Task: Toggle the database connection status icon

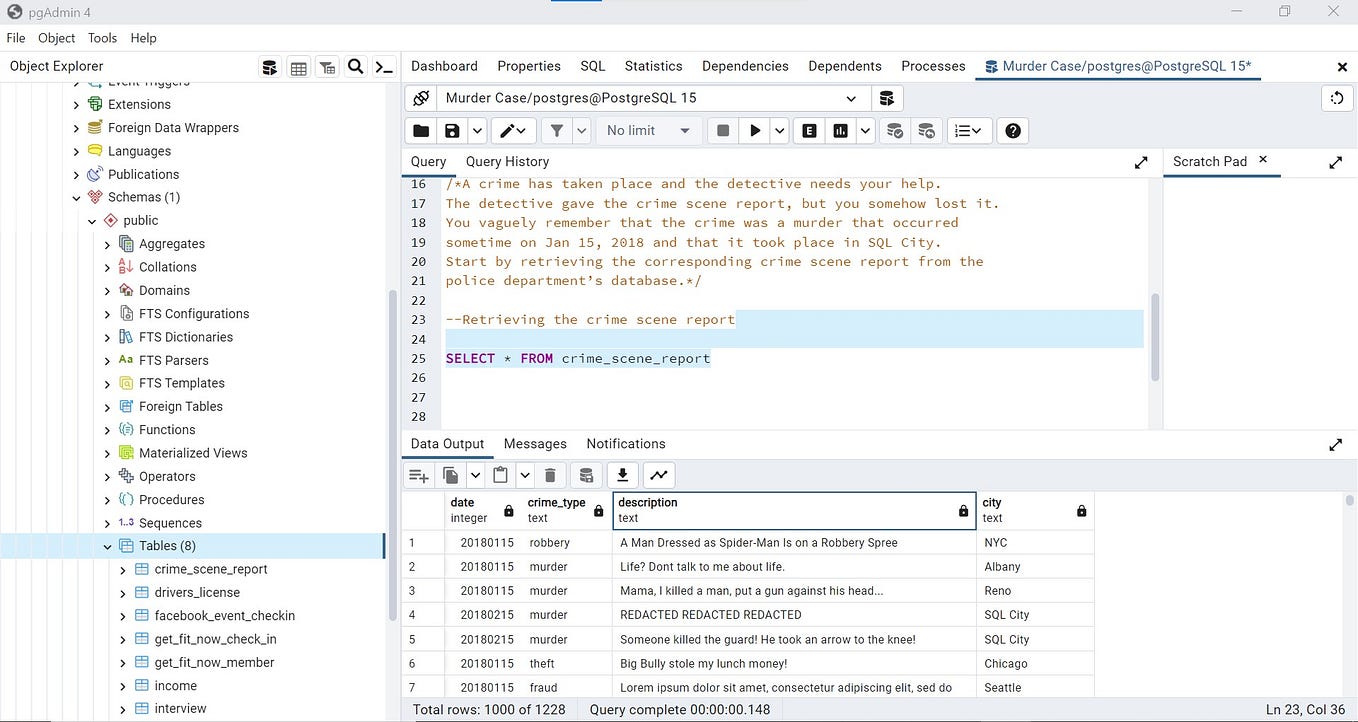Action: pos(421,98)
